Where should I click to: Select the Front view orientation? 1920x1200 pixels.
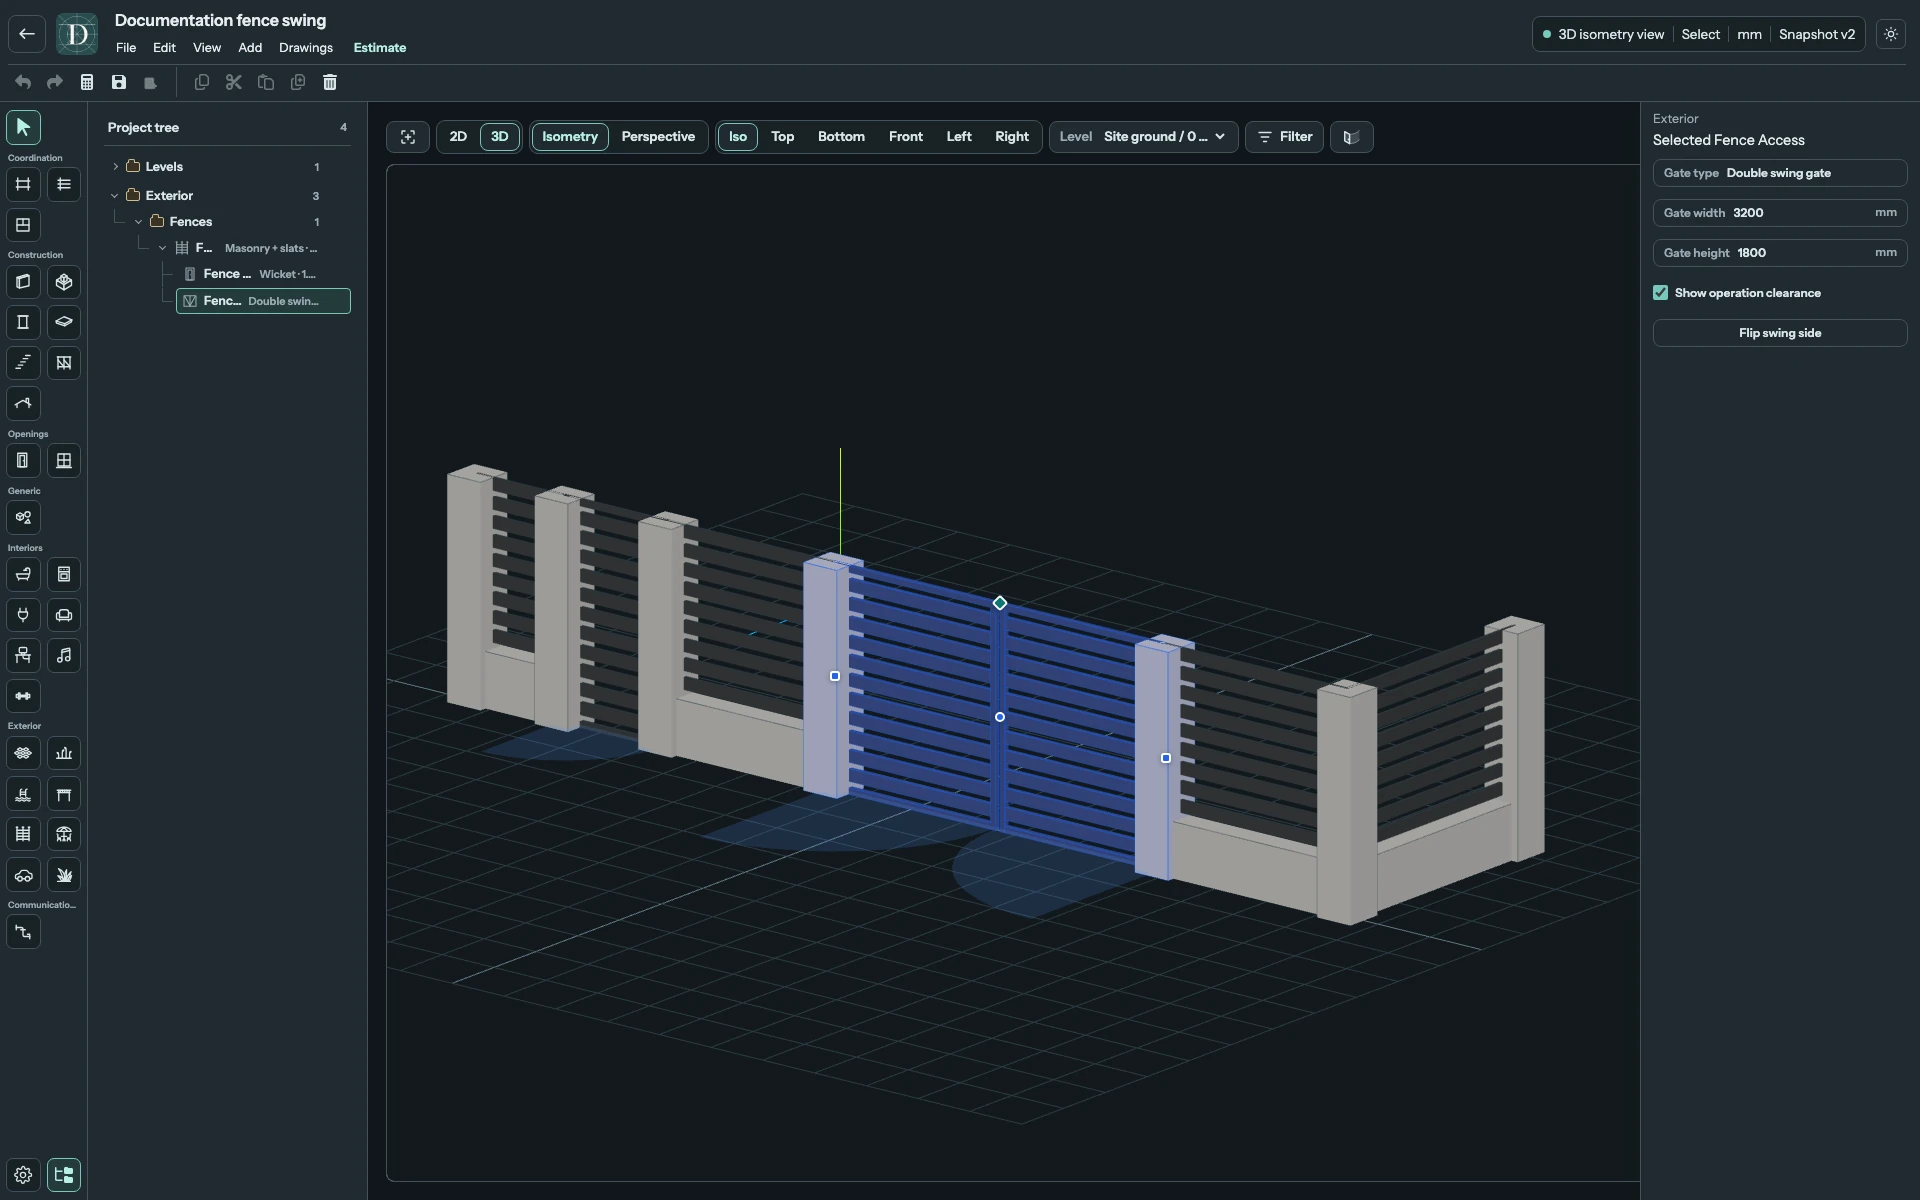click(906, 137)
